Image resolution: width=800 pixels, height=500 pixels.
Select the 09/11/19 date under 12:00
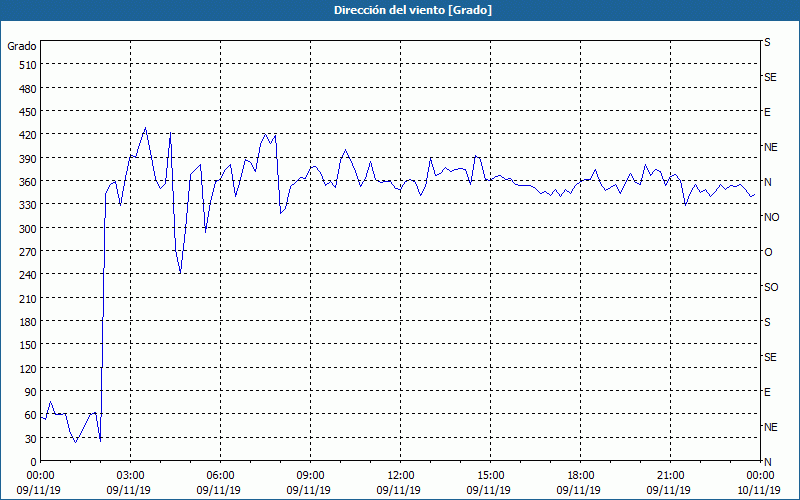click(398, 490)
